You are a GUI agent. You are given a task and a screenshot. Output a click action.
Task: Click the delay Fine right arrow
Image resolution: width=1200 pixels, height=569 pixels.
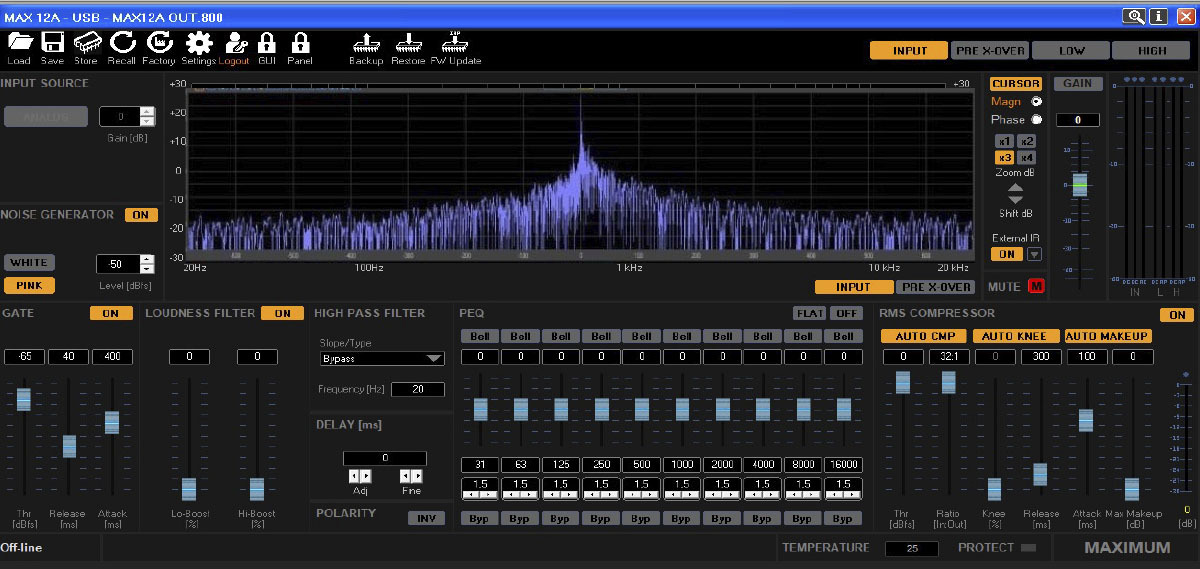[418, 476]
